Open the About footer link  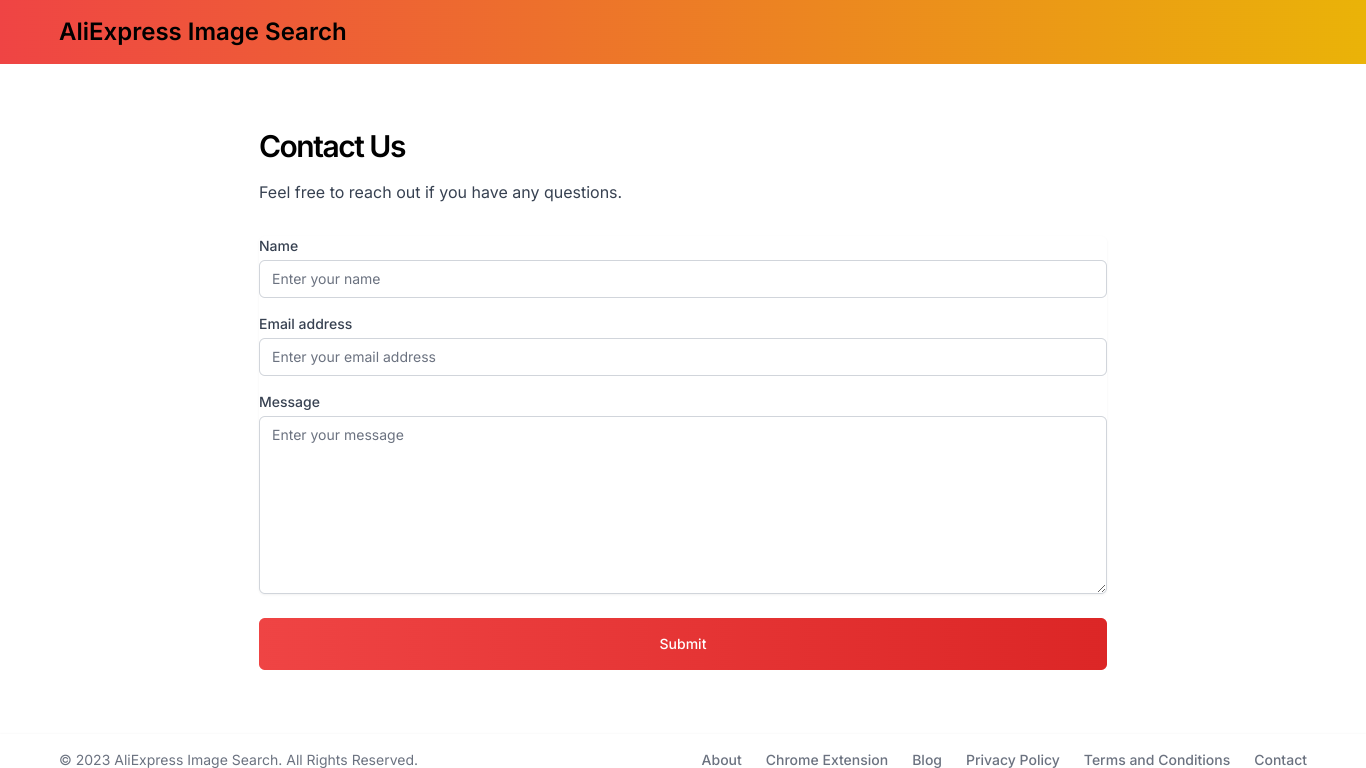(721, 760)
